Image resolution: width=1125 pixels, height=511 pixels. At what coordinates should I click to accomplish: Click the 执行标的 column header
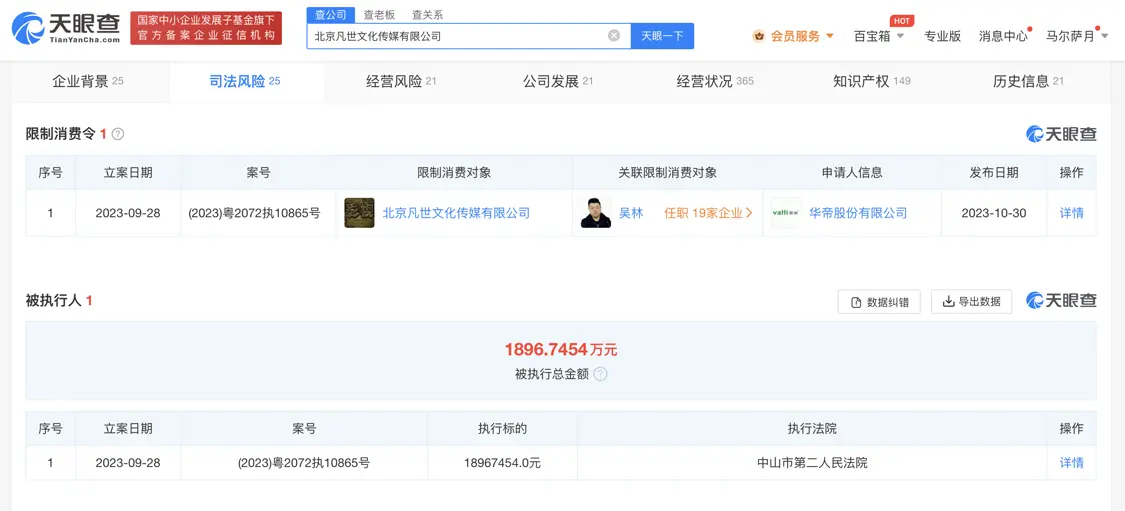(502, 428)
